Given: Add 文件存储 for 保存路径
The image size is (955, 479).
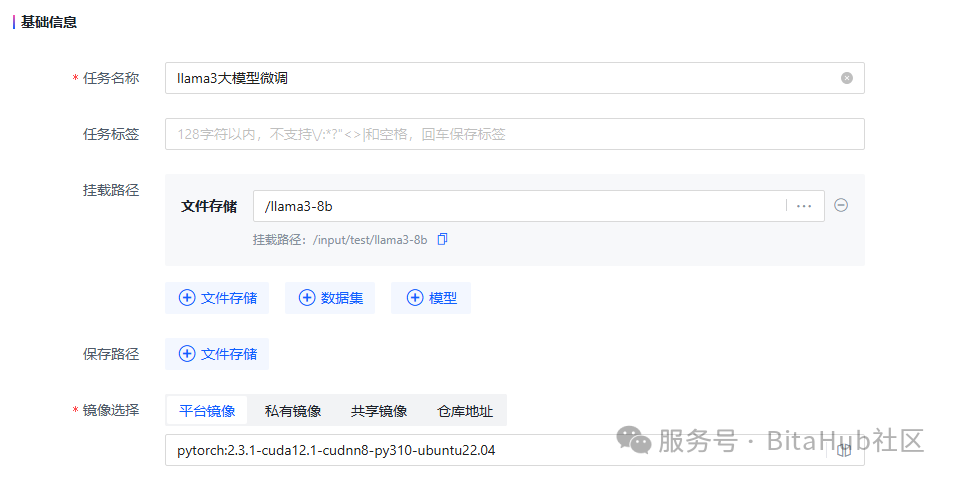Looking at the screenshot, I should (x=217, y=354).
